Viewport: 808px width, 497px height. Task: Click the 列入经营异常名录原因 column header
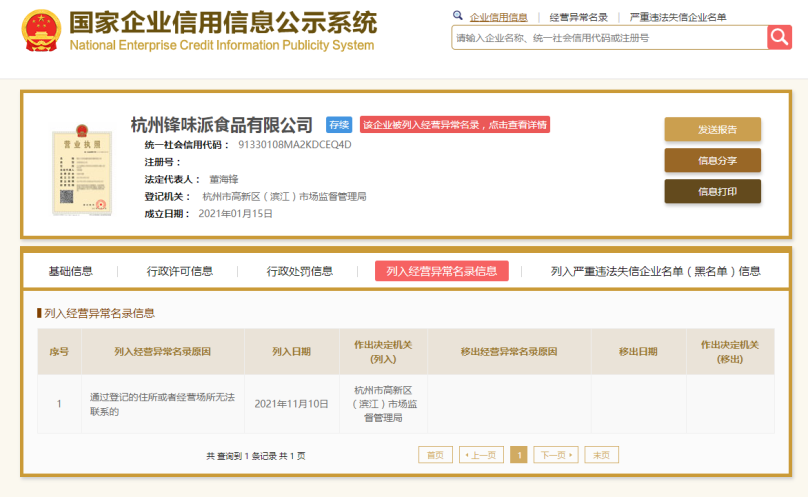pos(163,352)
